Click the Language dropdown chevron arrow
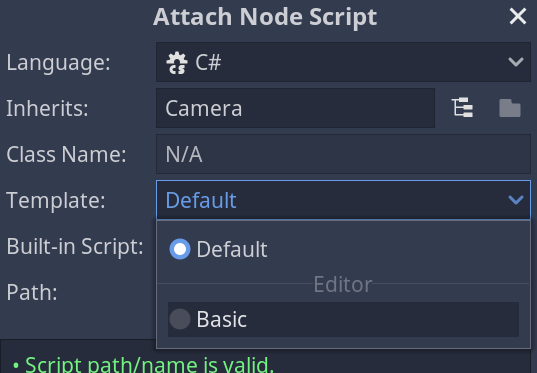 515,62
